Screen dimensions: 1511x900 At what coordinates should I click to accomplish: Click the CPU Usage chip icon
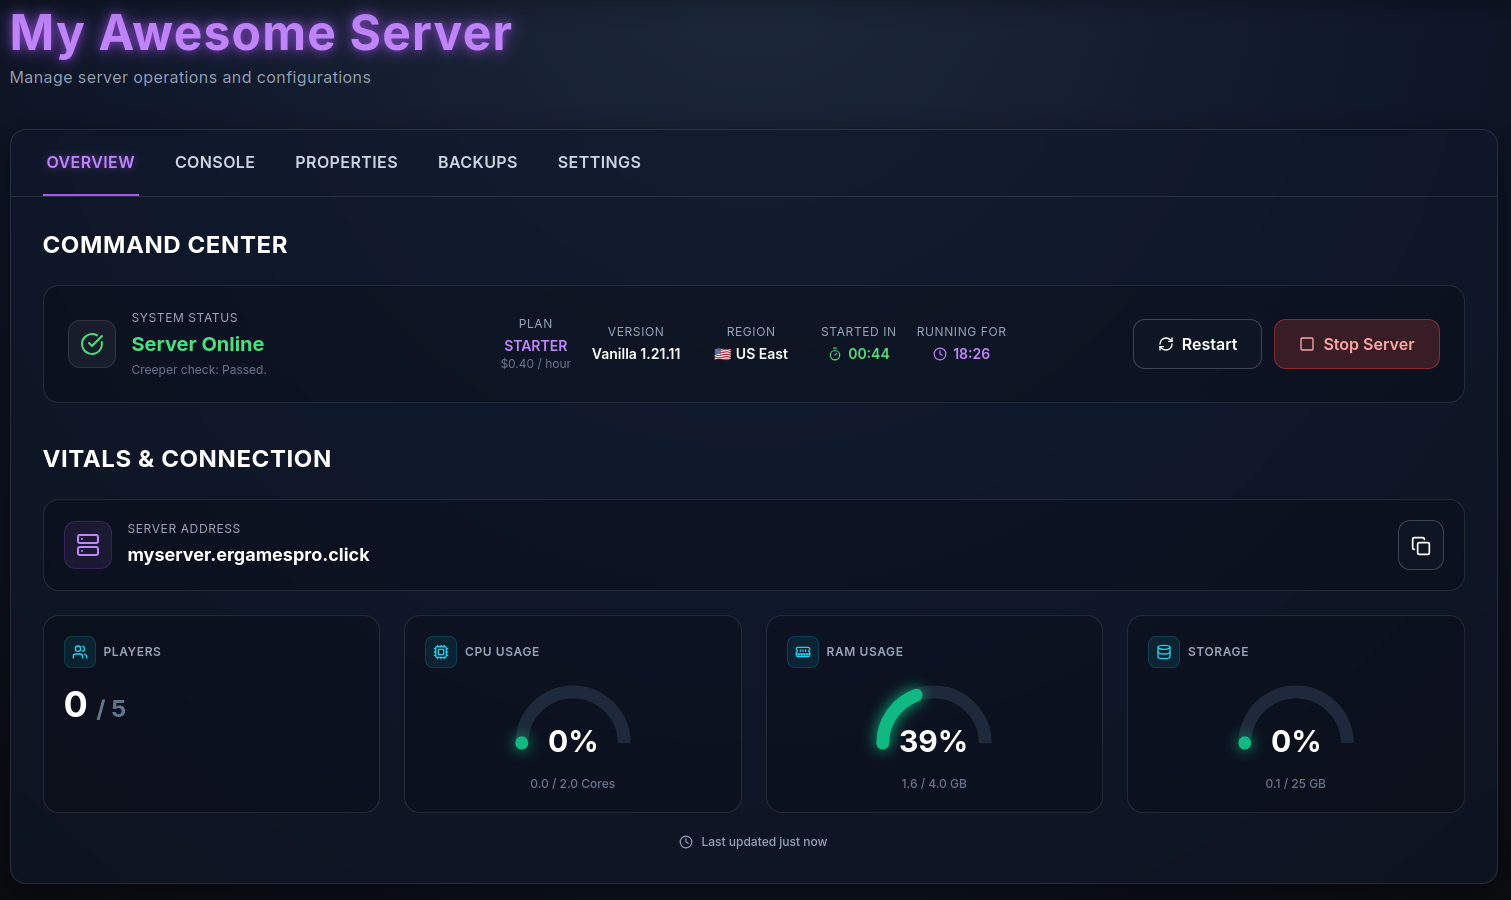[441, 651]
